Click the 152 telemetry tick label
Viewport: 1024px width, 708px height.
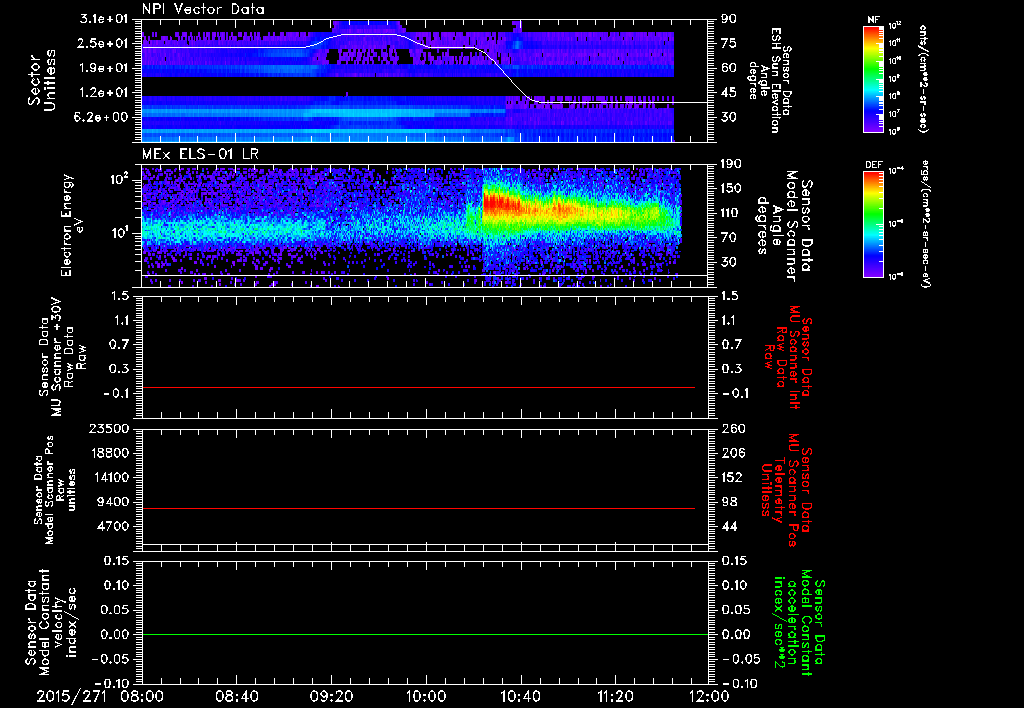coord(733,477)
